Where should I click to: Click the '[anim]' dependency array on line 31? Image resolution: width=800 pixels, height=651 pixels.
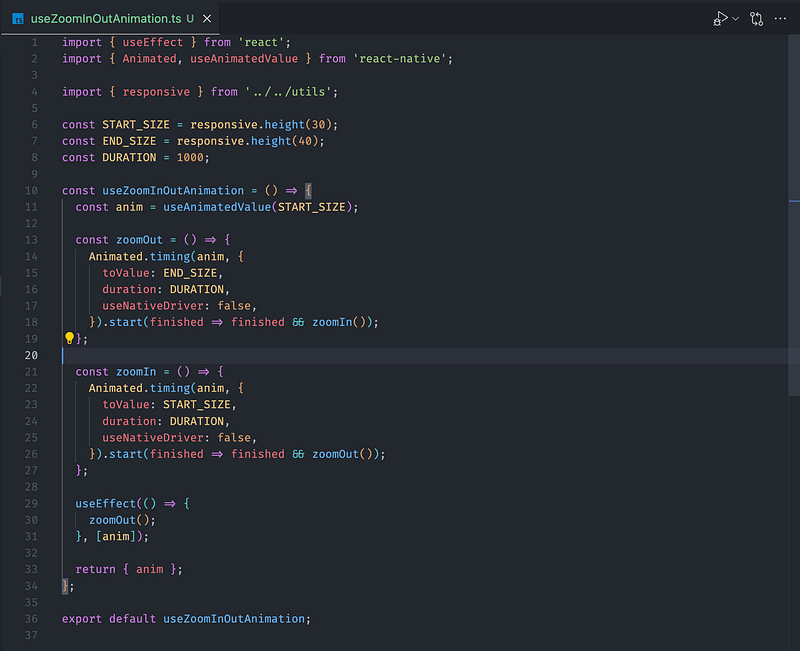tap(116, 536)
